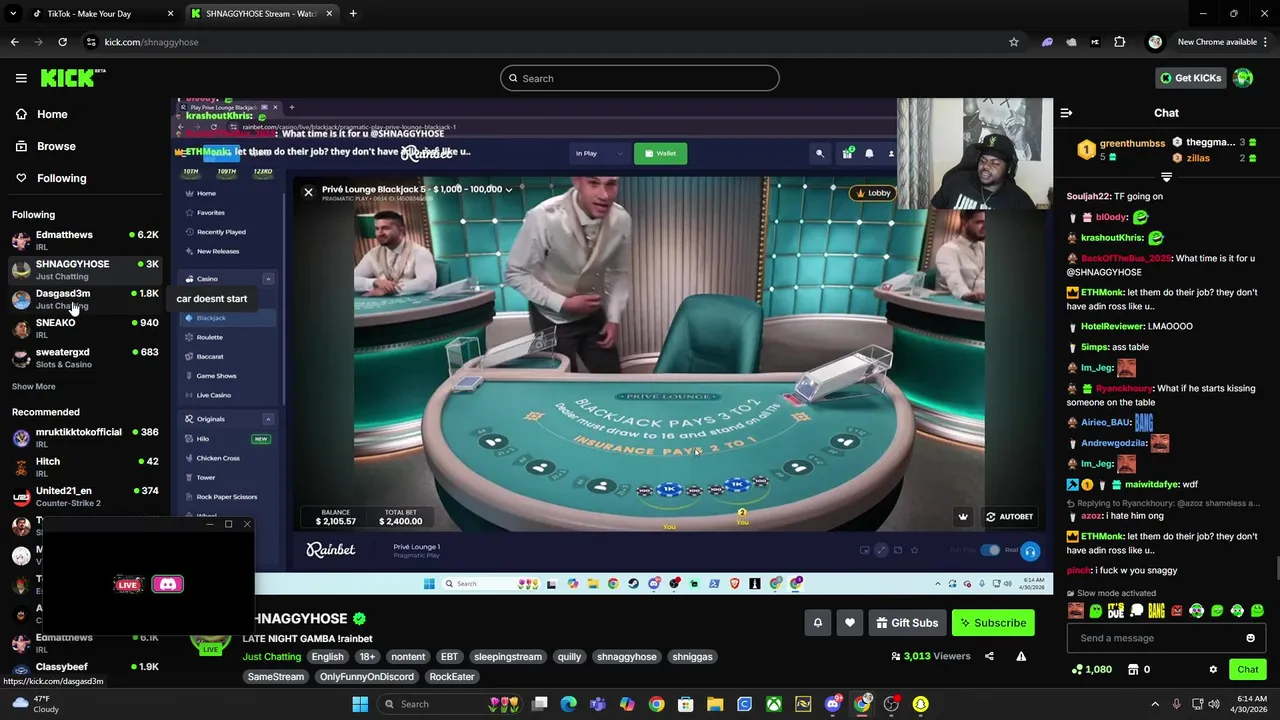1280x720 pixels.
Task: Toggle the Real play switch in stream
Action: click(990, 550)
